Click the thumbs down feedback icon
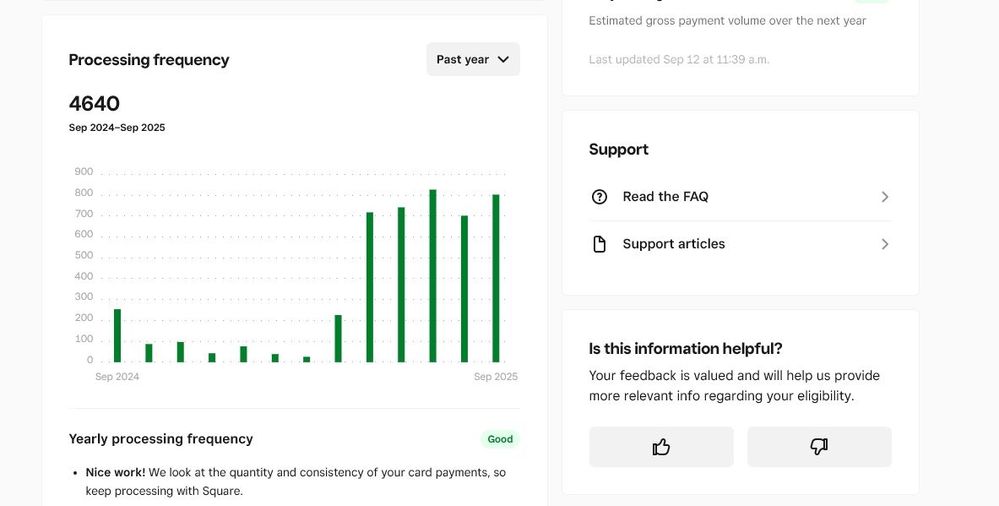The image size is (999, 506). 819,447
